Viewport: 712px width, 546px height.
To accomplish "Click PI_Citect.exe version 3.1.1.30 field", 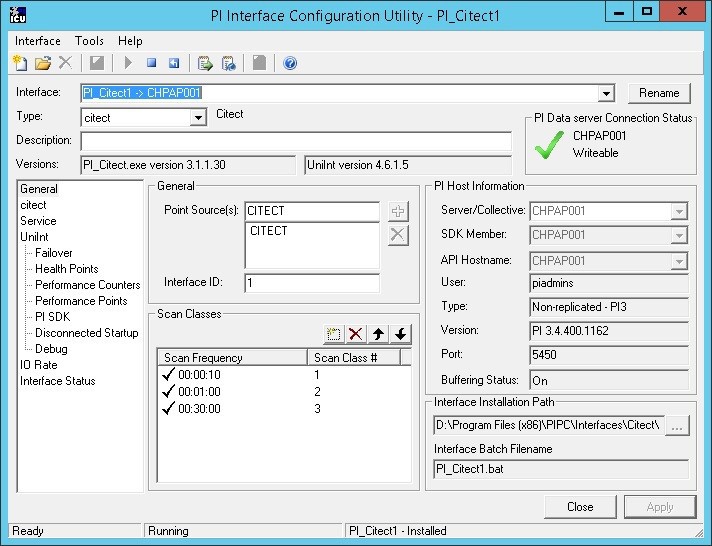I will (x=188, y=165).
